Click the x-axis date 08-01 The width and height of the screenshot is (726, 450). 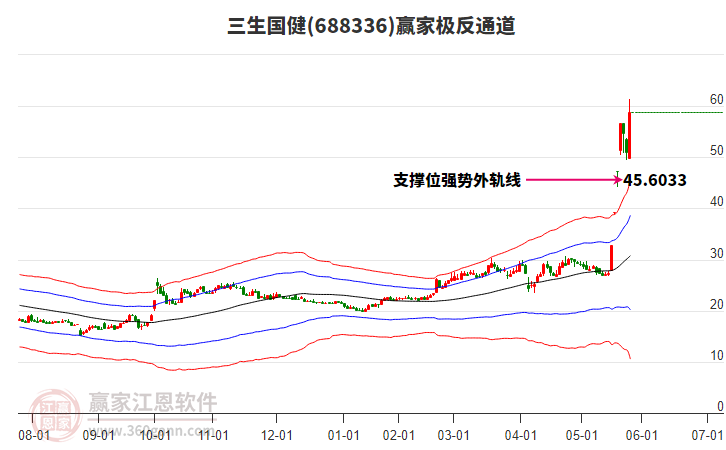click(x=34, y=436)
